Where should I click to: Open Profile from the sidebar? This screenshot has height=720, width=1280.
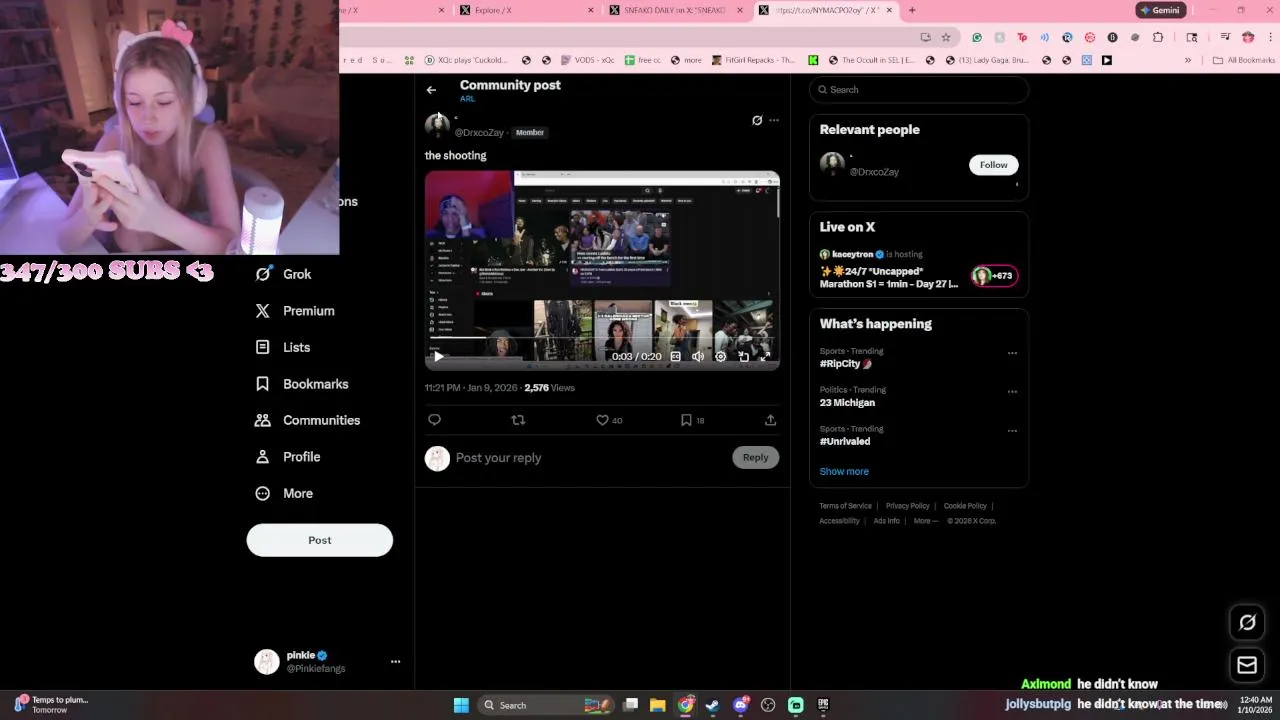click(288, 457)
